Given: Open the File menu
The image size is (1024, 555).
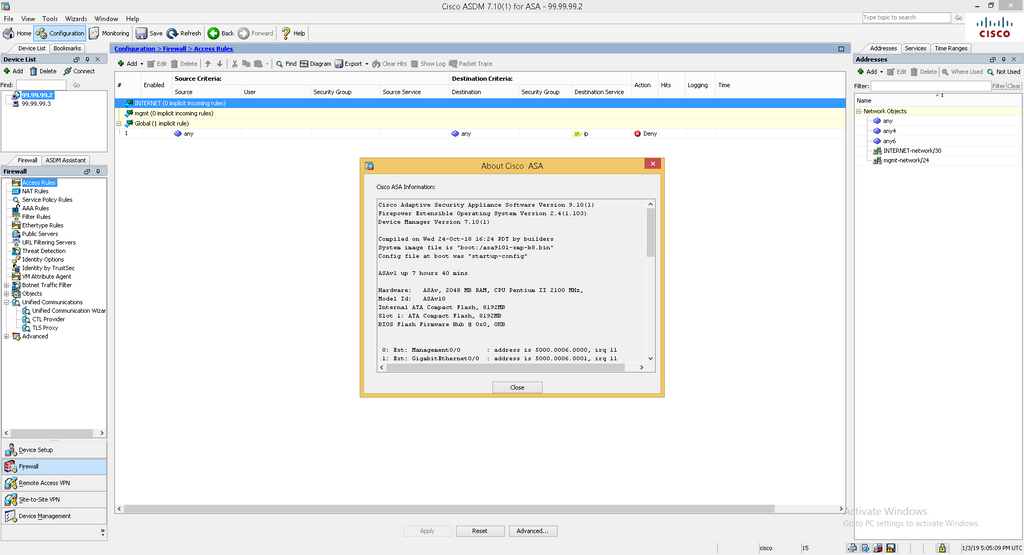Looking at the screenshot, I should coord(8,19).
